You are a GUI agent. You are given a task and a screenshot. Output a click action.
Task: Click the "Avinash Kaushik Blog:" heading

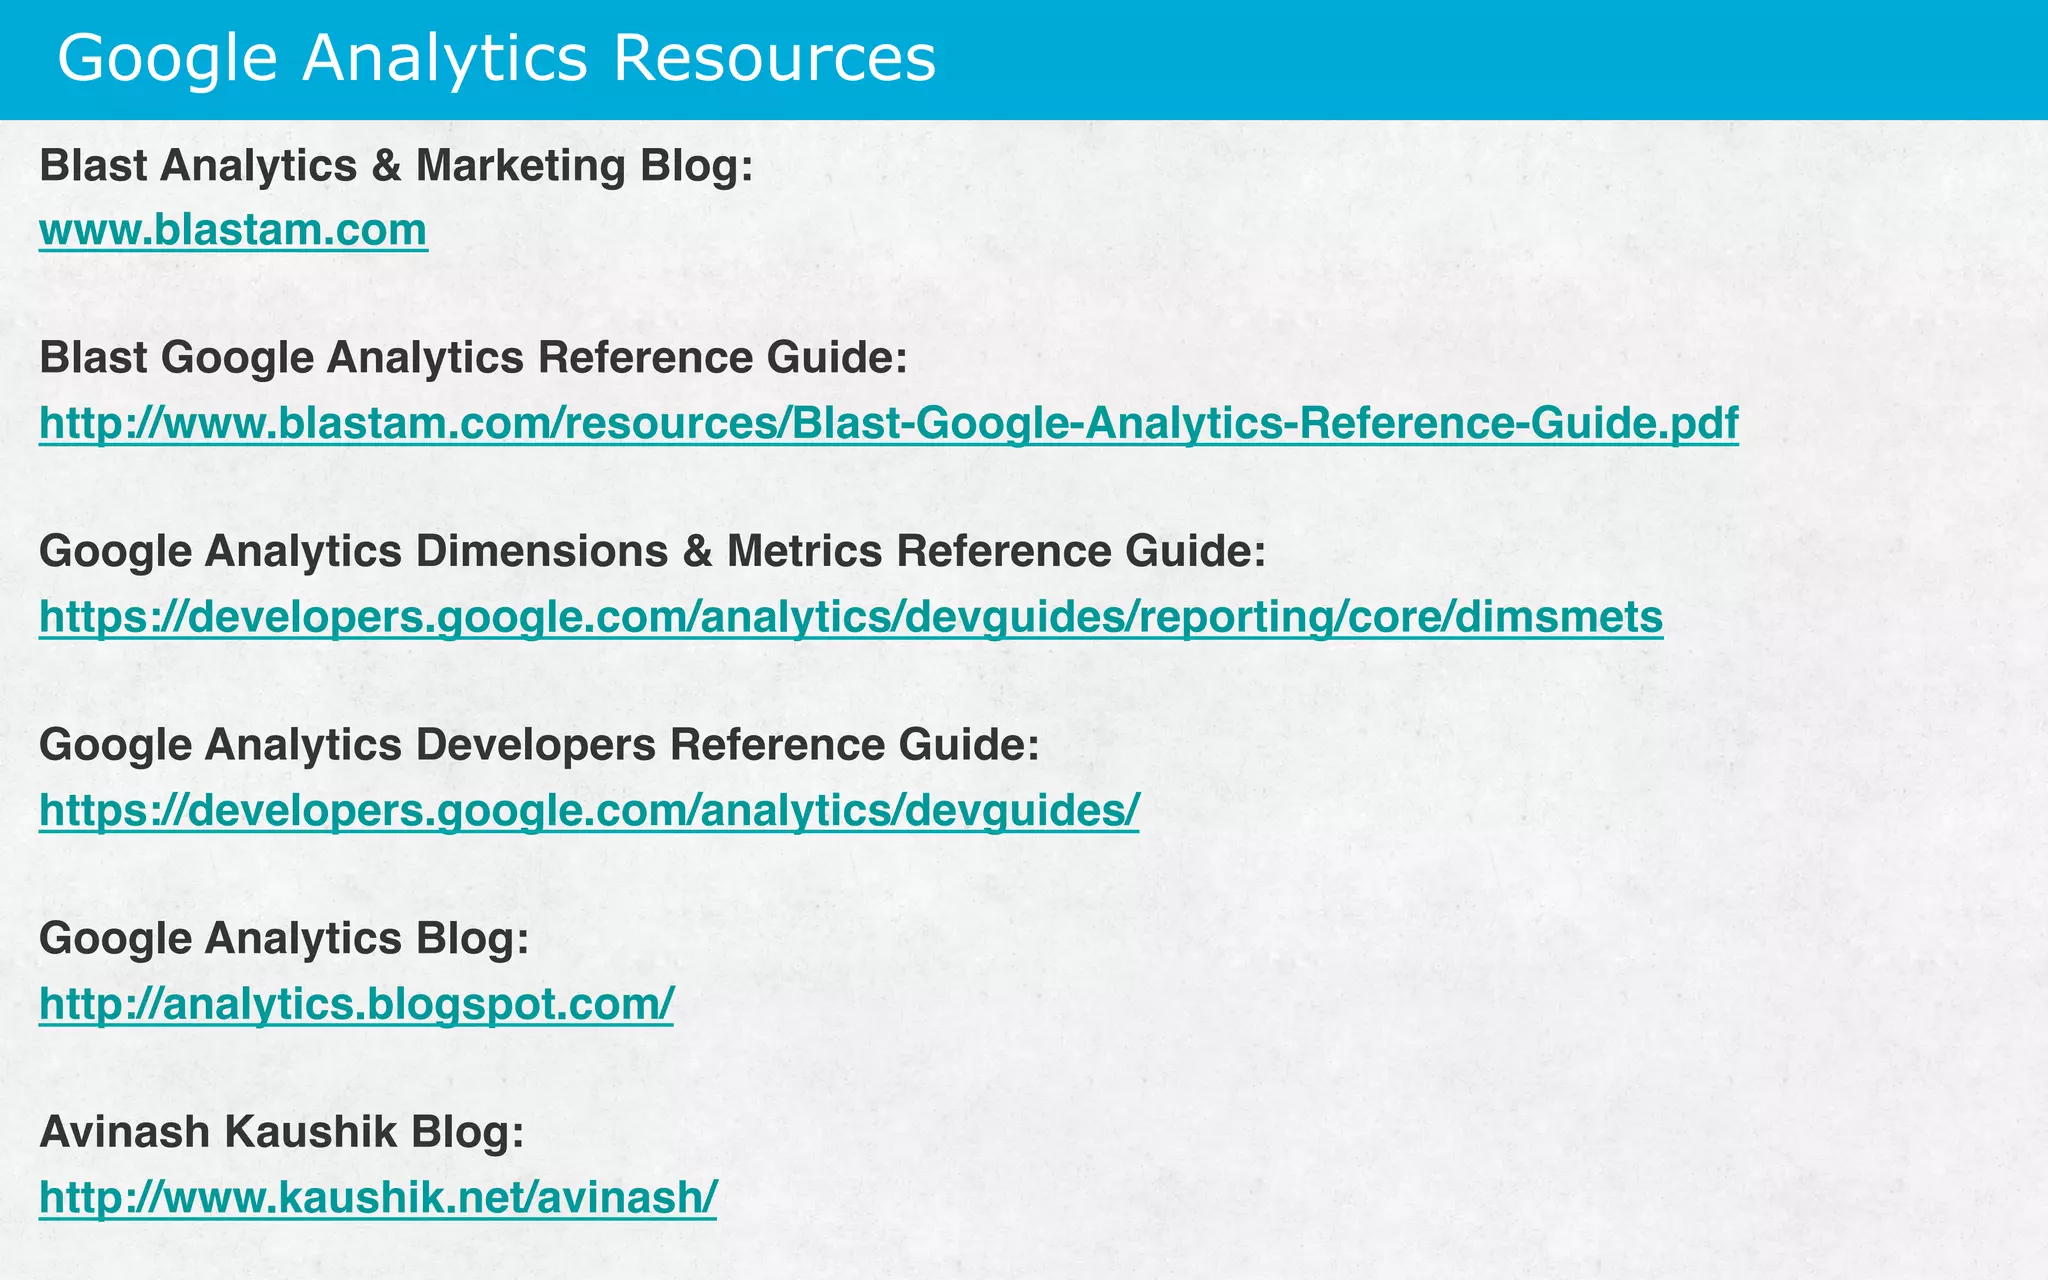tap(281, 1132)
